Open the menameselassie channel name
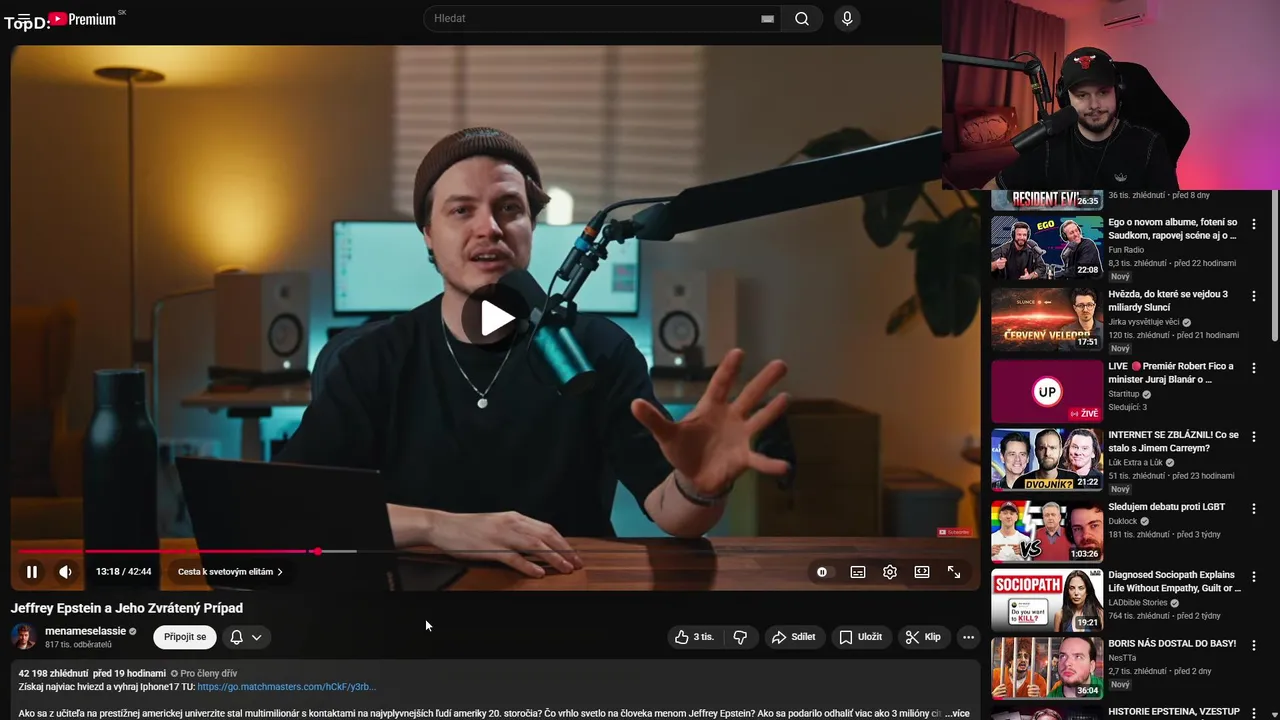 tap(85, 631)
